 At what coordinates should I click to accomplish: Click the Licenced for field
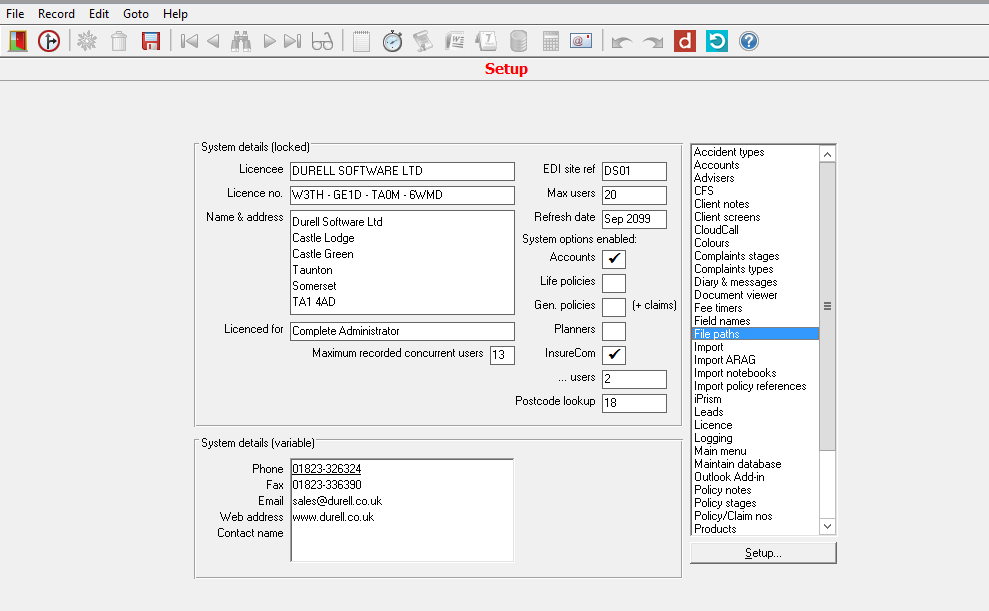pyautogui.click(x=402, y=331)
